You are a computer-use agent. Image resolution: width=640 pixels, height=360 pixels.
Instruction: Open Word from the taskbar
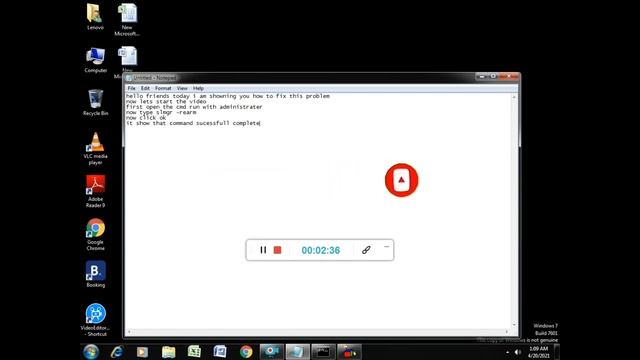pyautogui.click(x=220, y=351)
